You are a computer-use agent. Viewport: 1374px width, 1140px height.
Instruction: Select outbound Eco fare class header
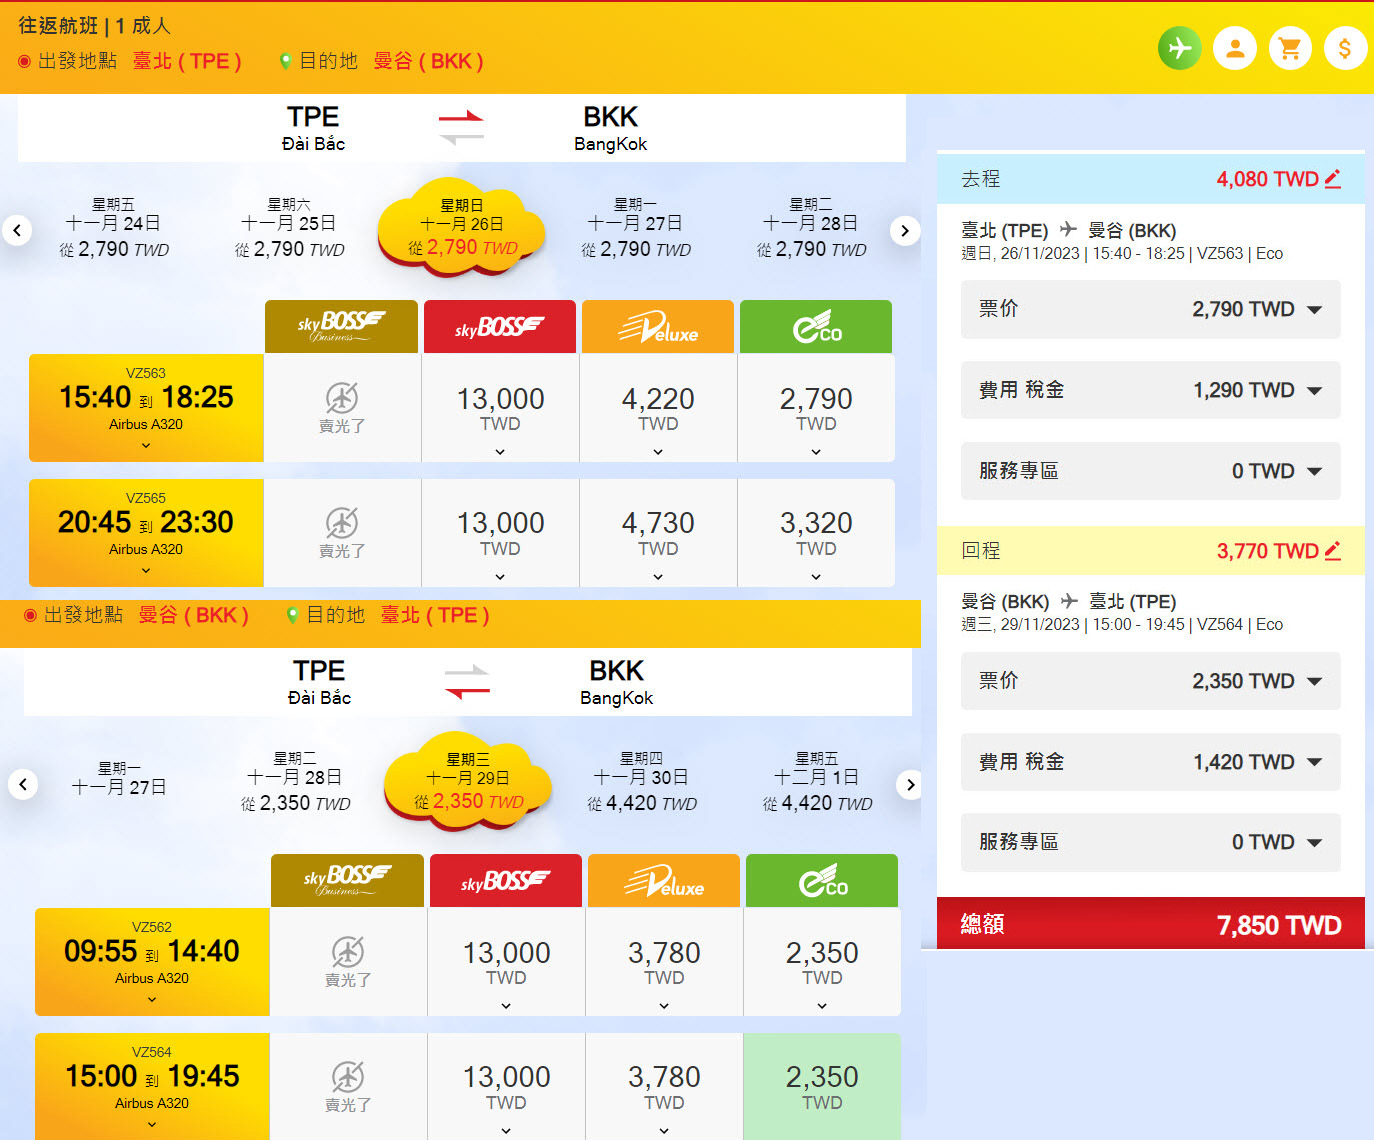pyautogui.click(x=816, y=326)
